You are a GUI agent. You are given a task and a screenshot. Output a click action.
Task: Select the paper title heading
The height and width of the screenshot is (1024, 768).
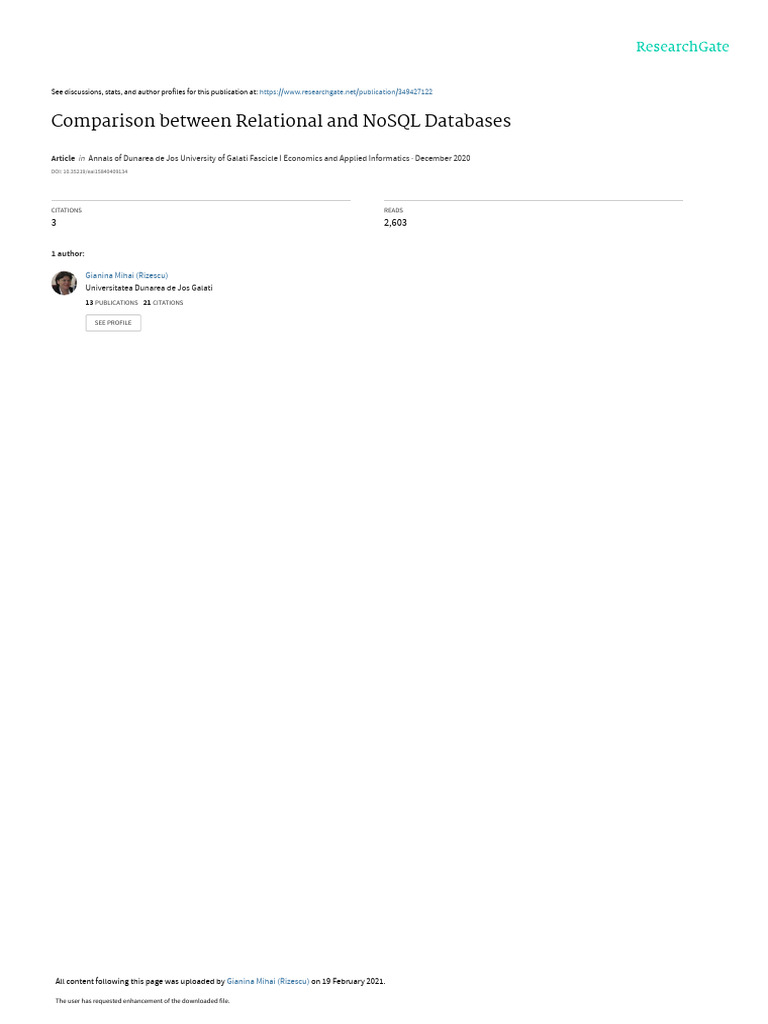(x=281, y=121)
